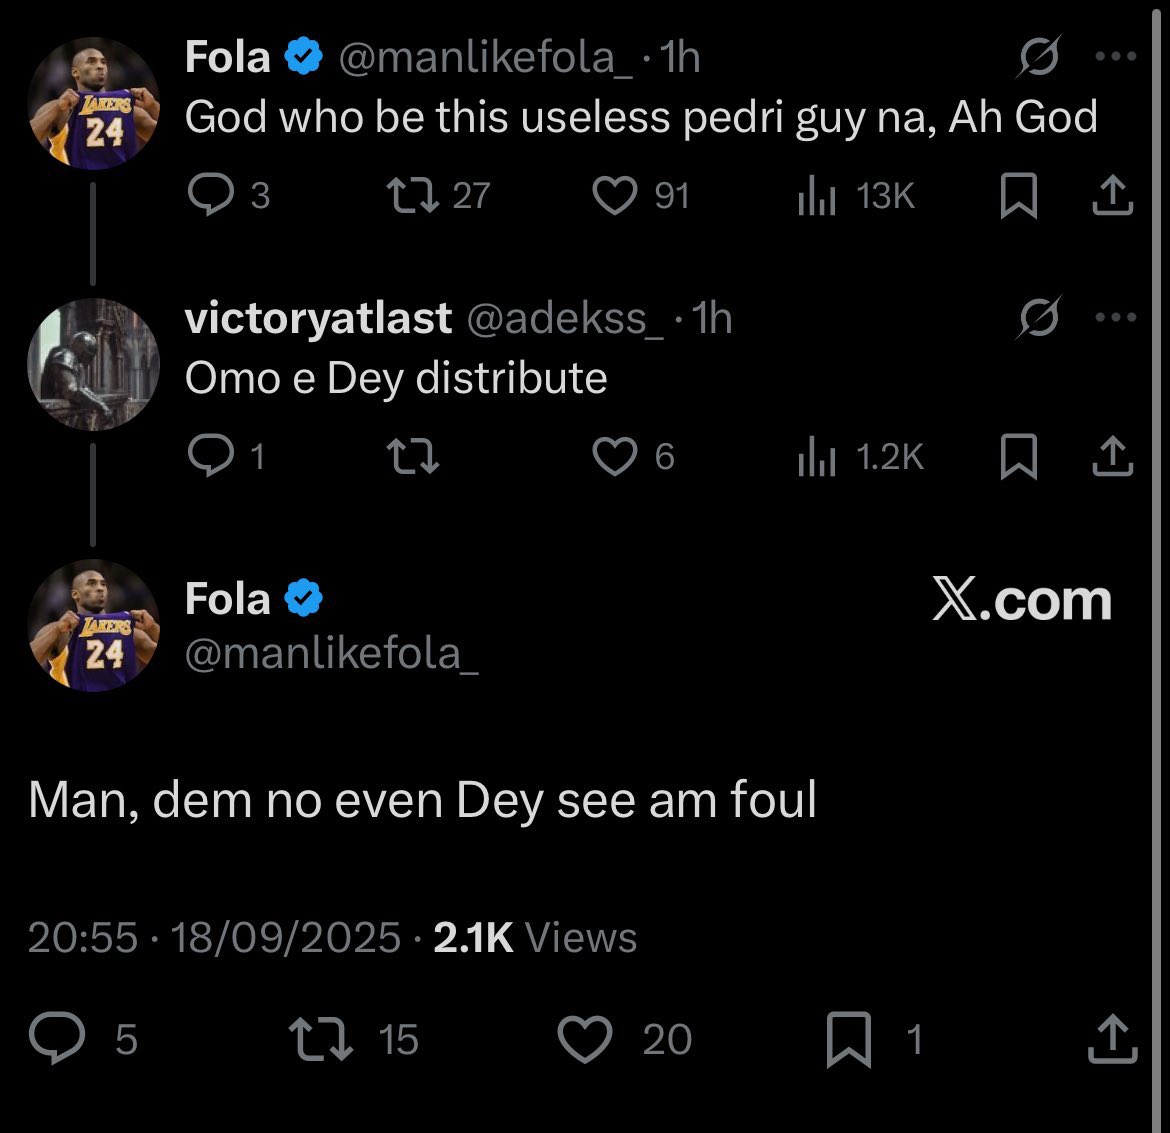Open @adekss_ profile handle
The width and height of the screenshot is (1170, 1133).
(563, 319)
